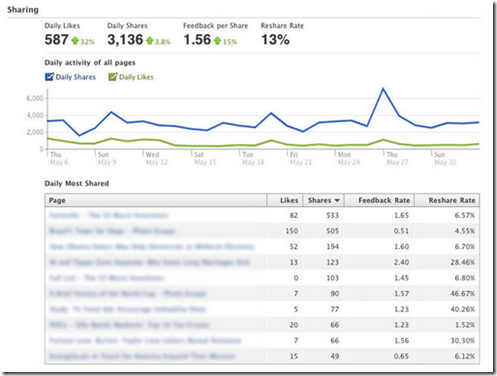Click the green arrow beside 587 Daily Likes
The height and width of the screenshot is (376, 497).
coord(75,41)
